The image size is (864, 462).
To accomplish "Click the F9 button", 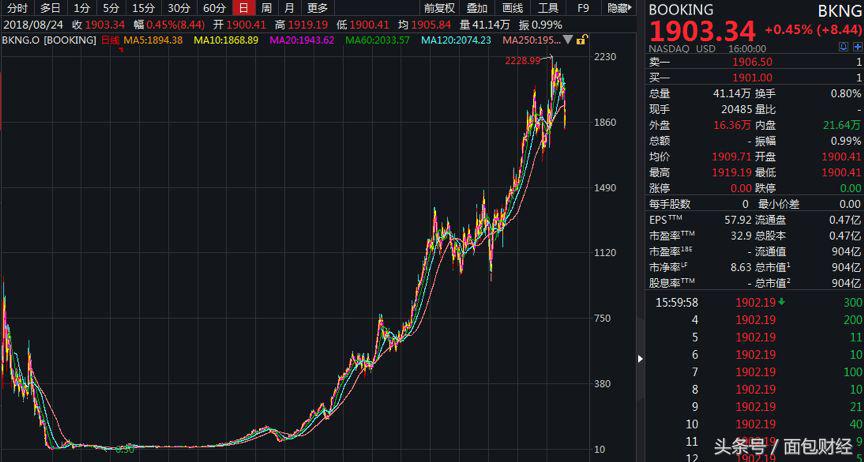I will point(582,8).
